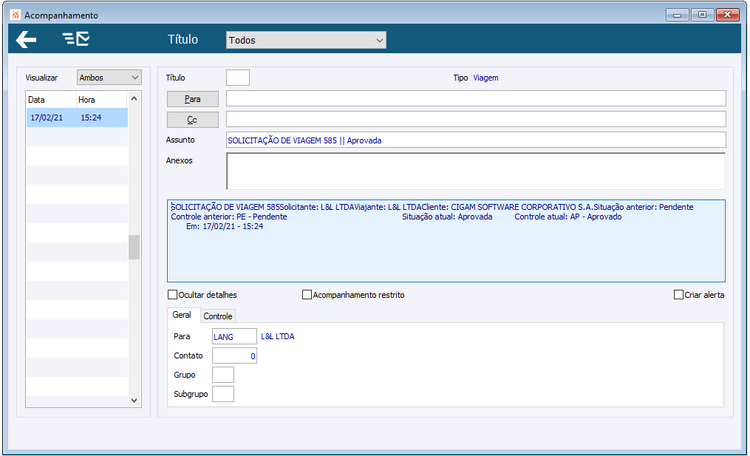Click the Contato field showing 0

[x=234, y=356]
